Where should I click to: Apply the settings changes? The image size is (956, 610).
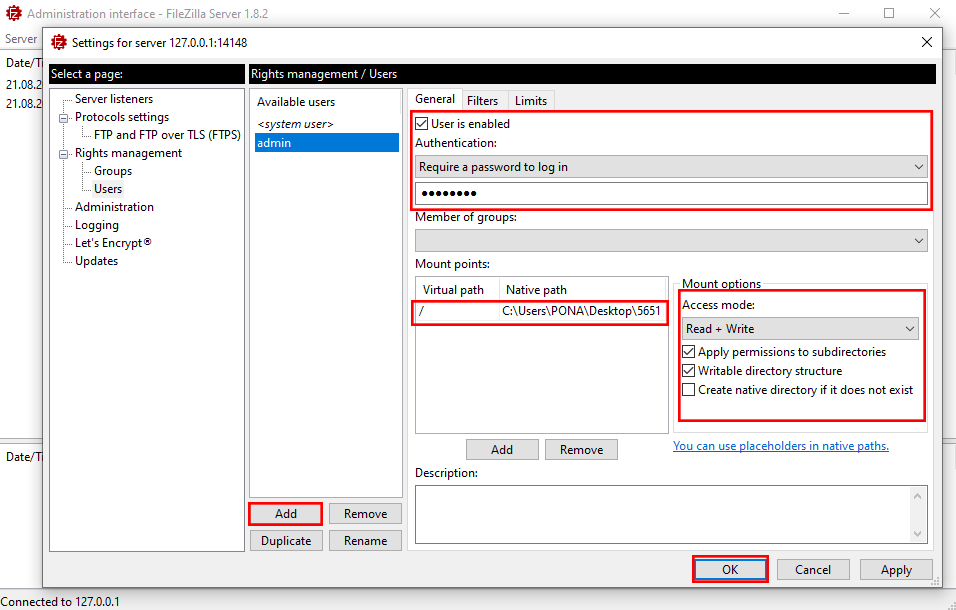click(x=896, y=570)
